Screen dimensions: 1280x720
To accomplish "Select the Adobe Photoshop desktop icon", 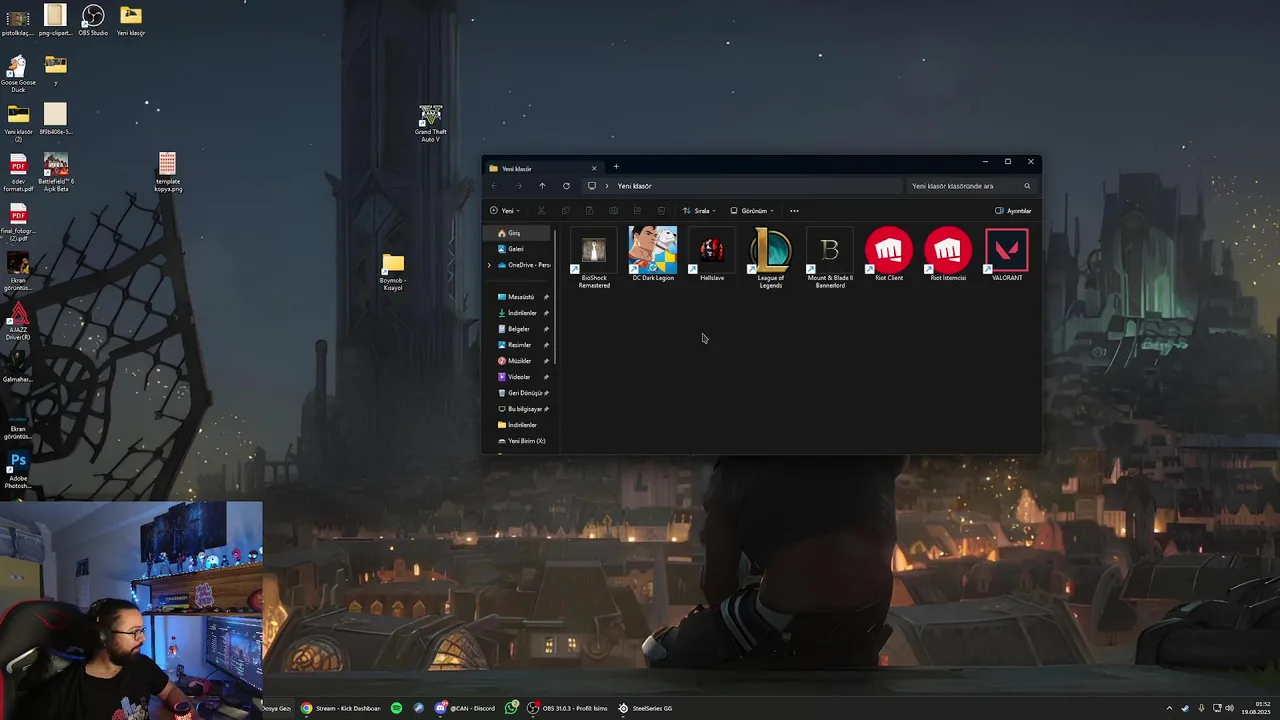I will click(x=18, y=470).
